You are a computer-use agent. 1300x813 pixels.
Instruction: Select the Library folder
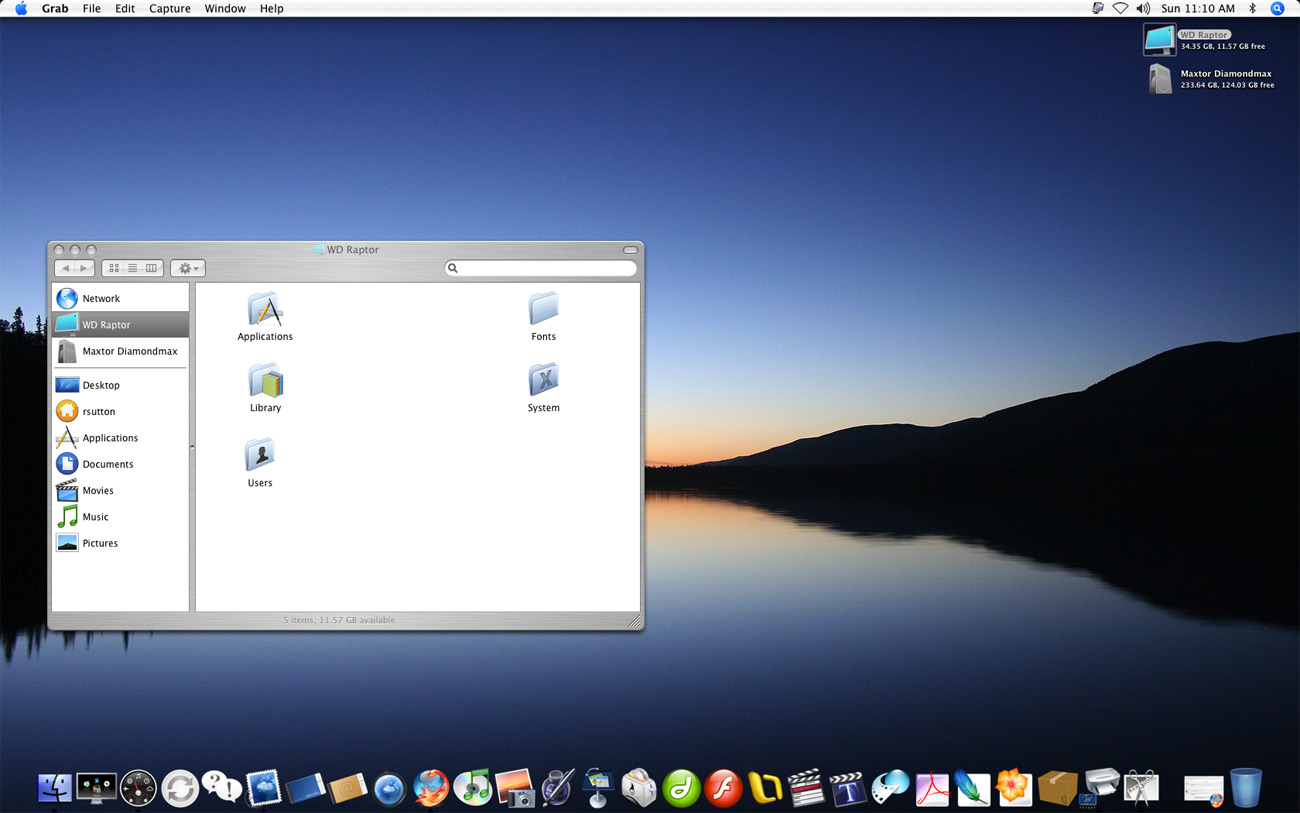click(x=265, y=388)
